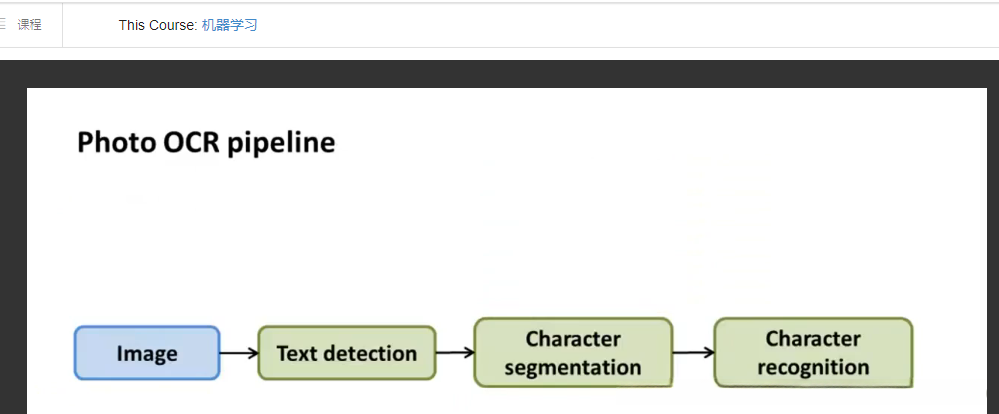The image size is (999, 414).
Task: Click the arrow pointing into Character recognition
Action: point(693,352)
